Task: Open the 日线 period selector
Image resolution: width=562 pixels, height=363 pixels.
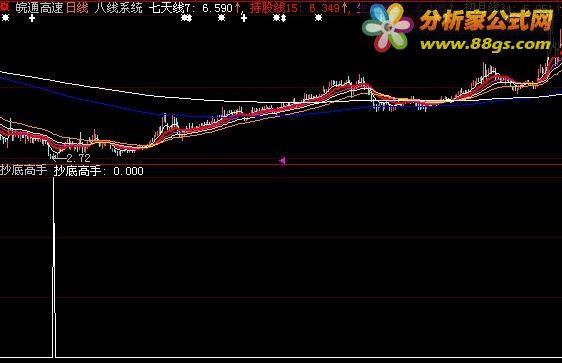Action: 77,8
